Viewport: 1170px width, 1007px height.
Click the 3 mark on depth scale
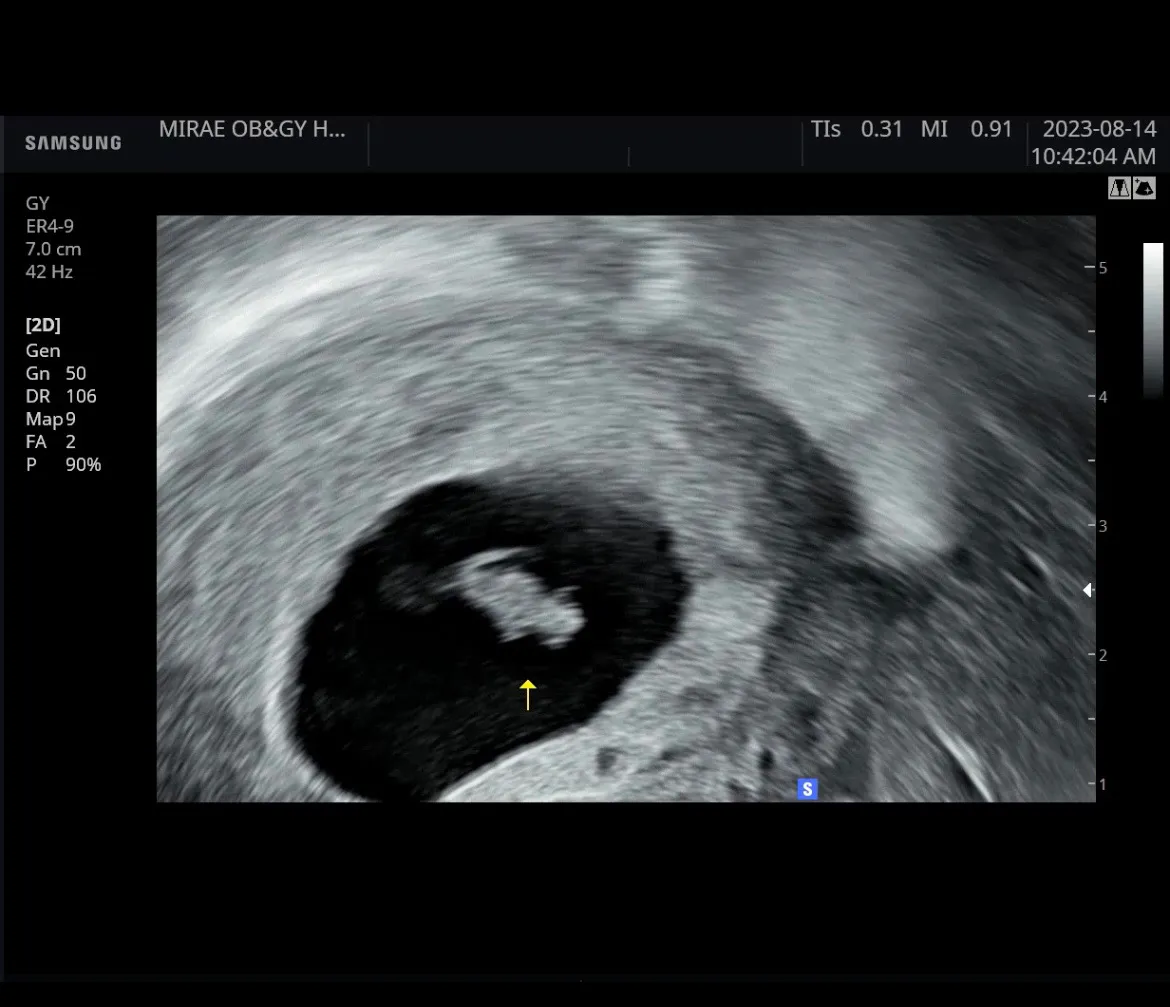(1102, 526)
